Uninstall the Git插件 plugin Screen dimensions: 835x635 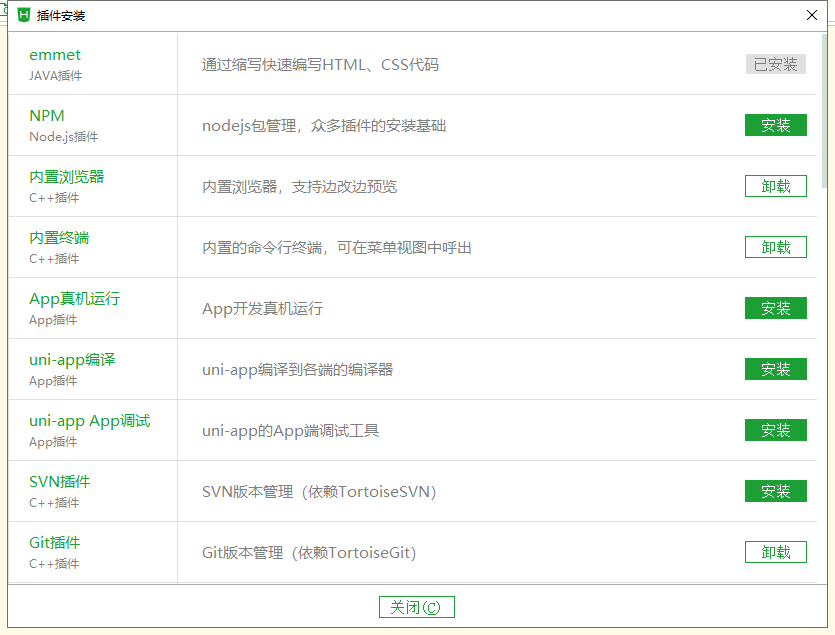pos(775,552)
